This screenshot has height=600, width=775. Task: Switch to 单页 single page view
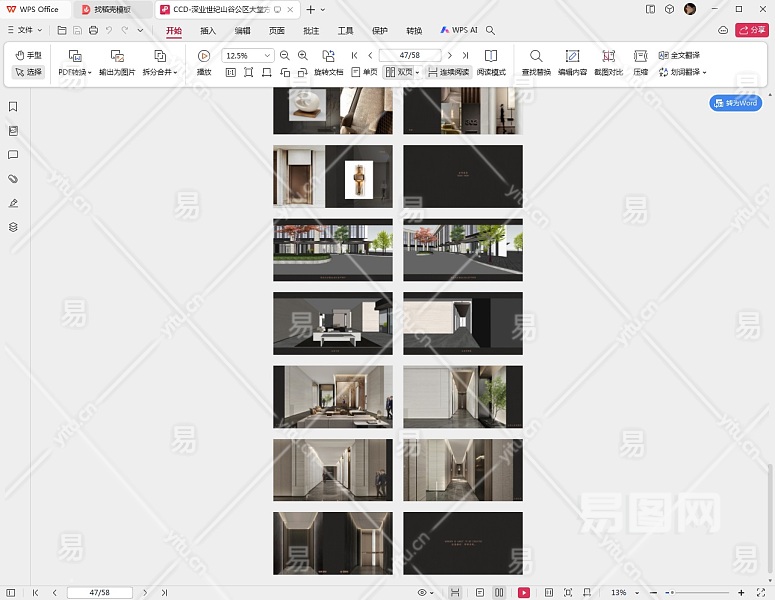tap(364, 72)
